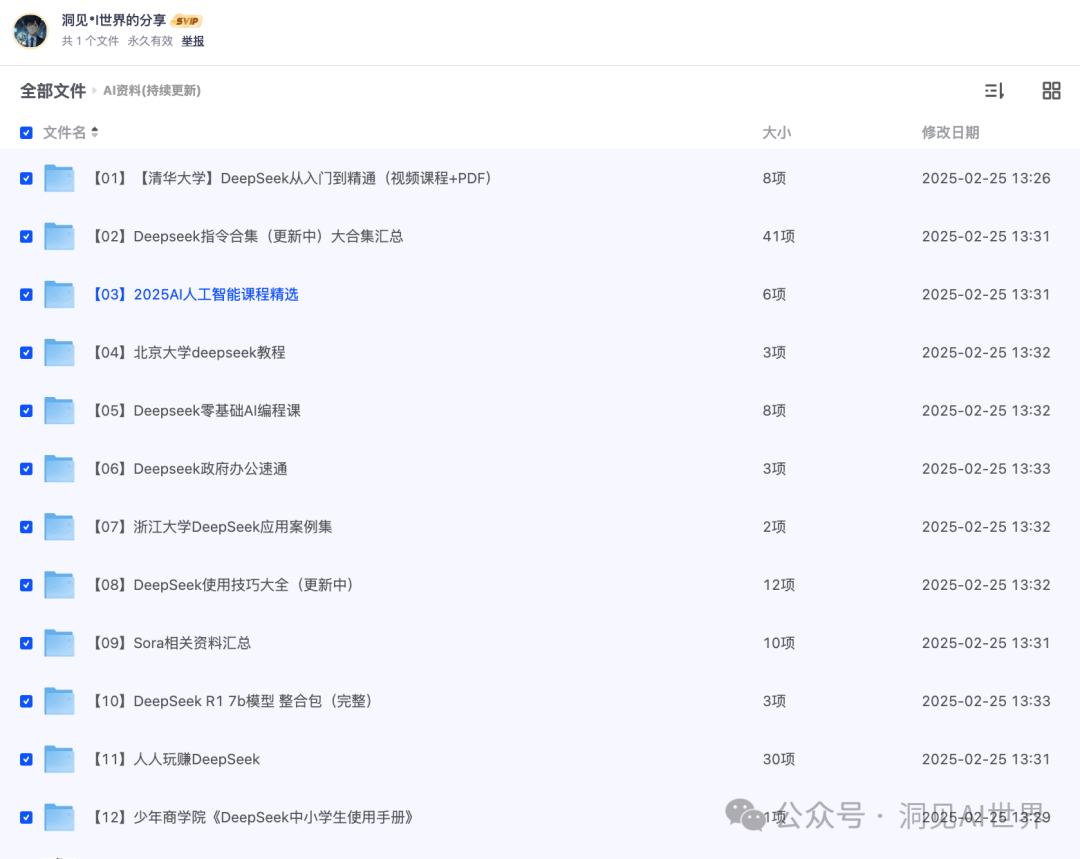The width and height of the screenshot is (1080, 859).
Task: Open 【05】Deepseek零基础AI编程课 folder name
Action: (x=196, y=411)
